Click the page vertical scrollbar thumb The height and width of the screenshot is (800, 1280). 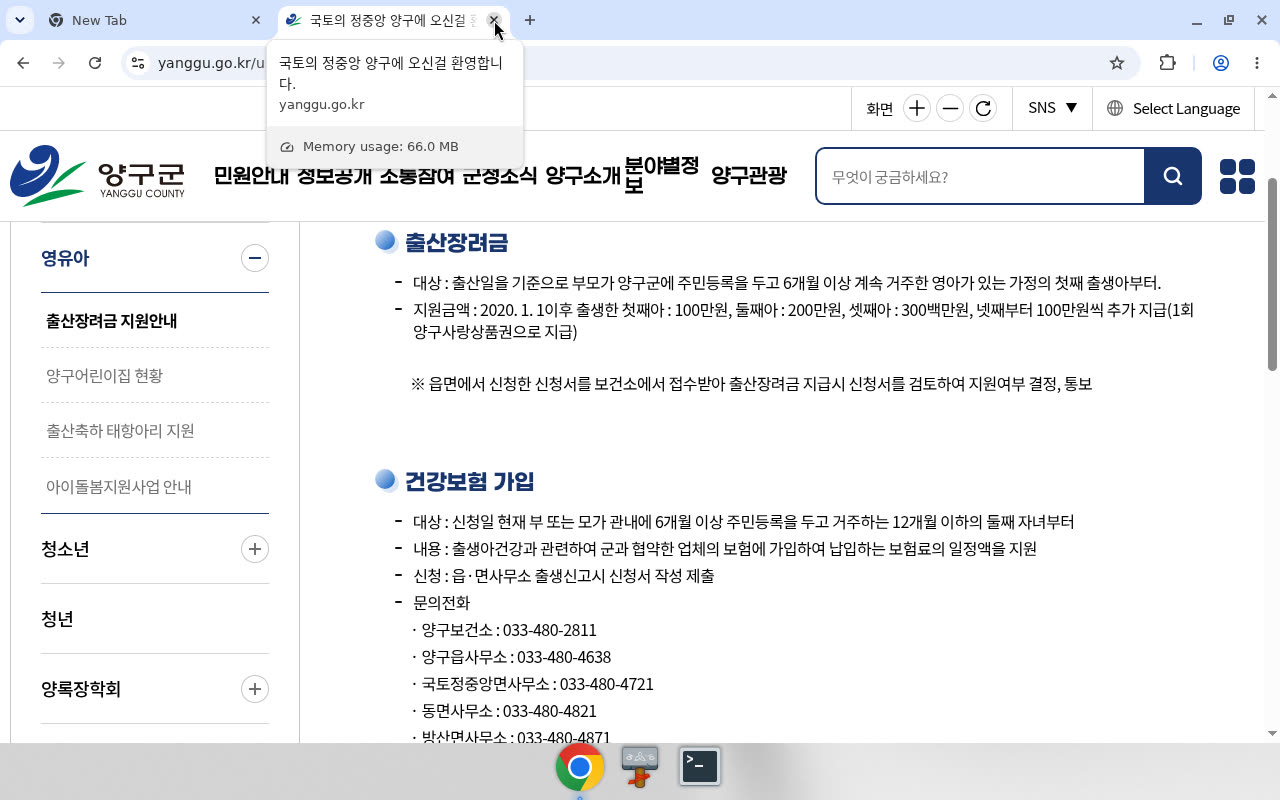point(1273,272)
